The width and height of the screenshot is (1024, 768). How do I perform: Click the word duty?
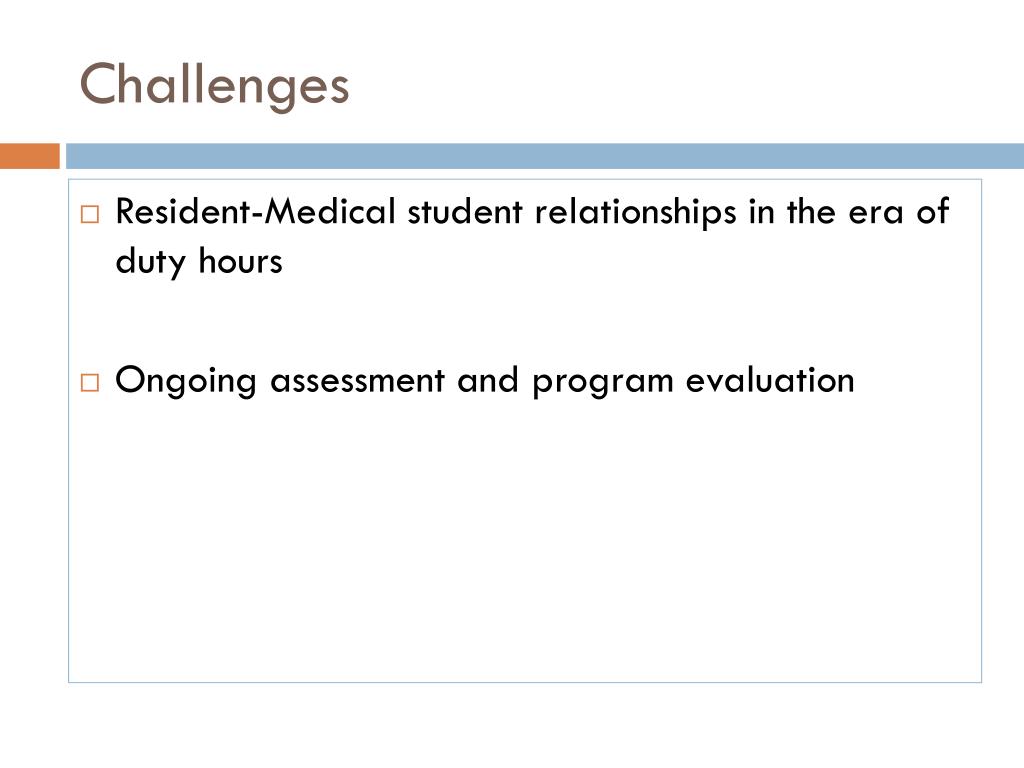151,262
